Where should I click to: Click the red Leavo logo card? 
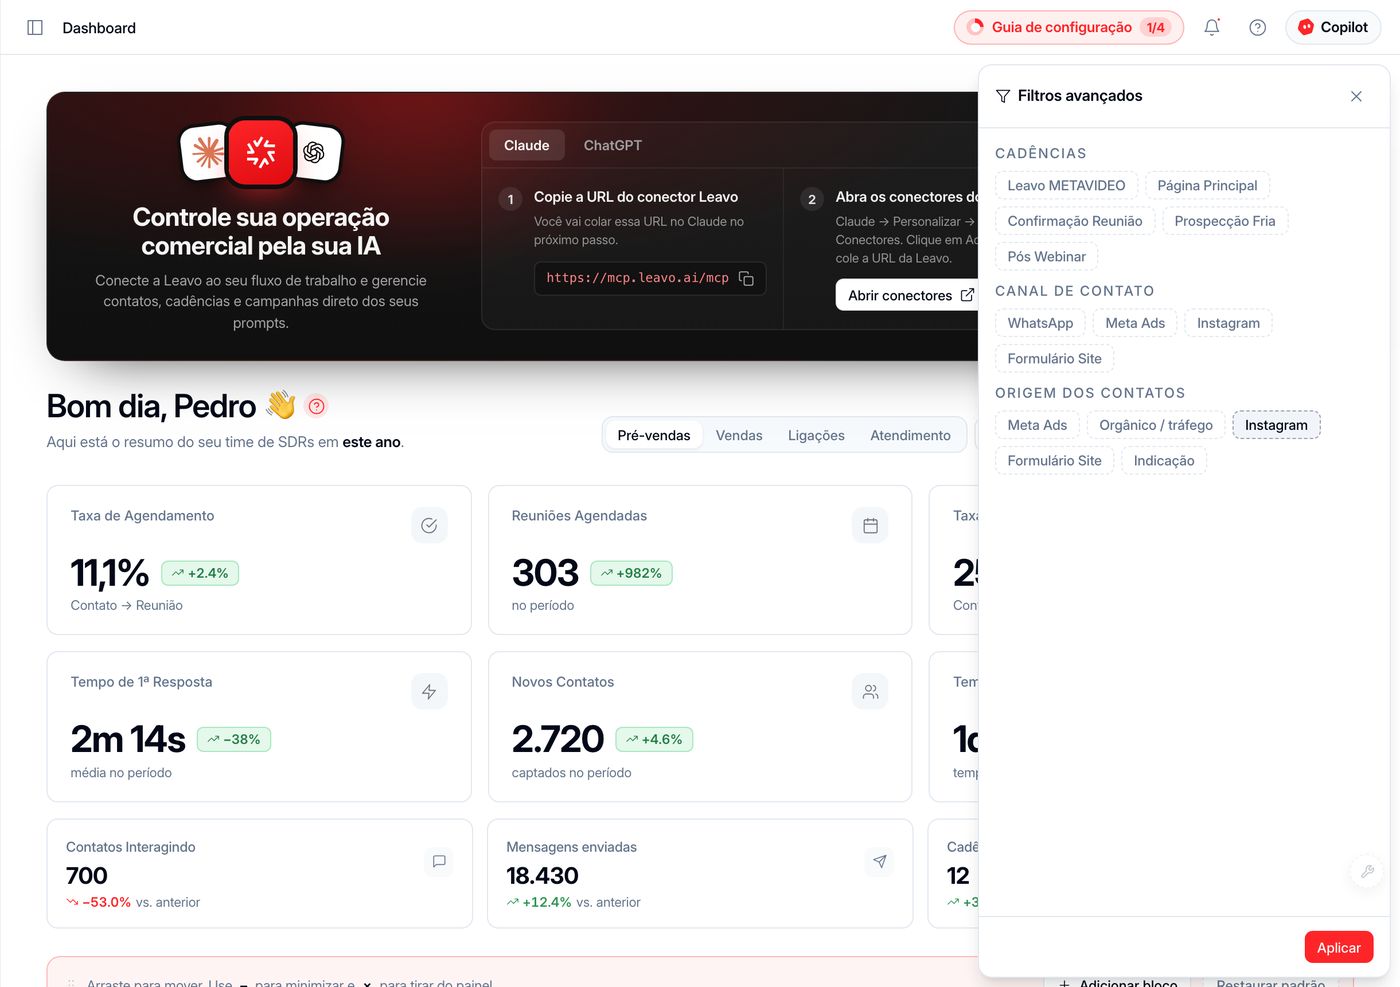[x=261, y=152]
